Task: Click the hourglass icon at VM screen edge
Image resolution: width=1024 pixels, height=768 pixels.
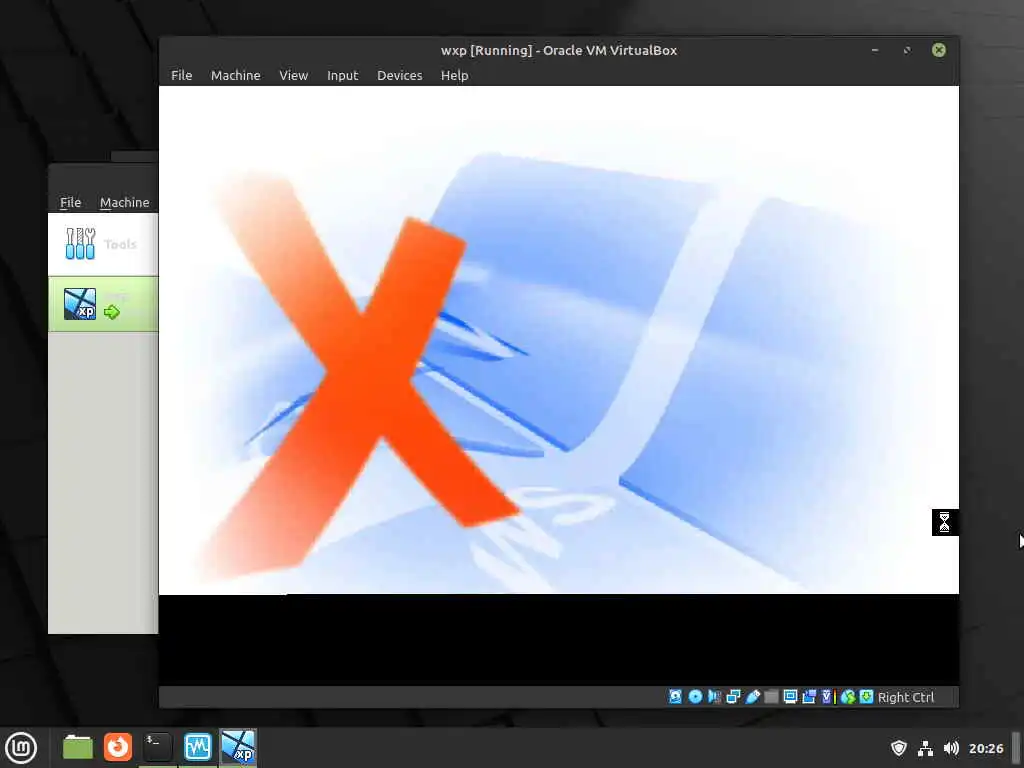Action: 944,522
